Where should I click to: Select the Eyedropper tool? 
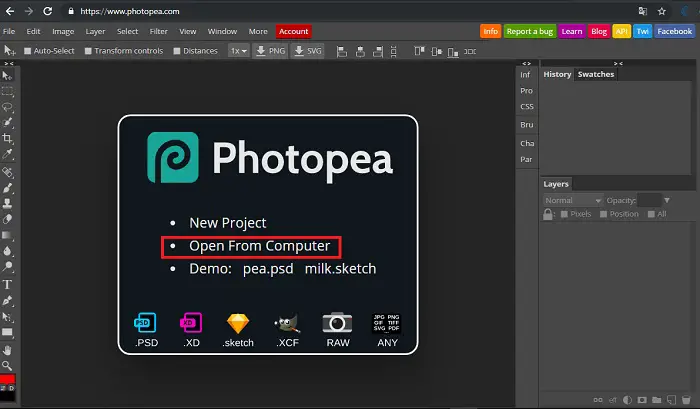8,154
